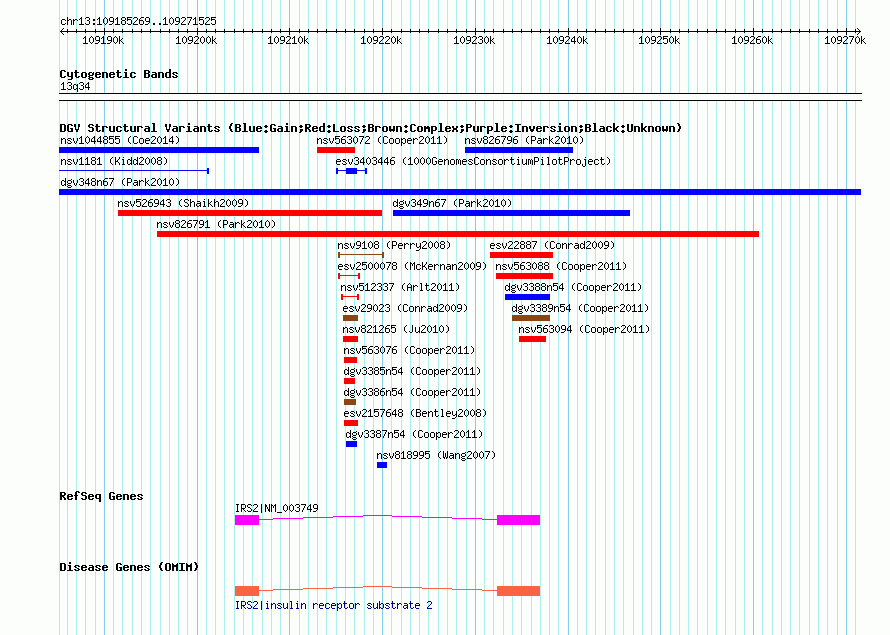Click the dgv349n67 (Park2010) label

[452, 203]
